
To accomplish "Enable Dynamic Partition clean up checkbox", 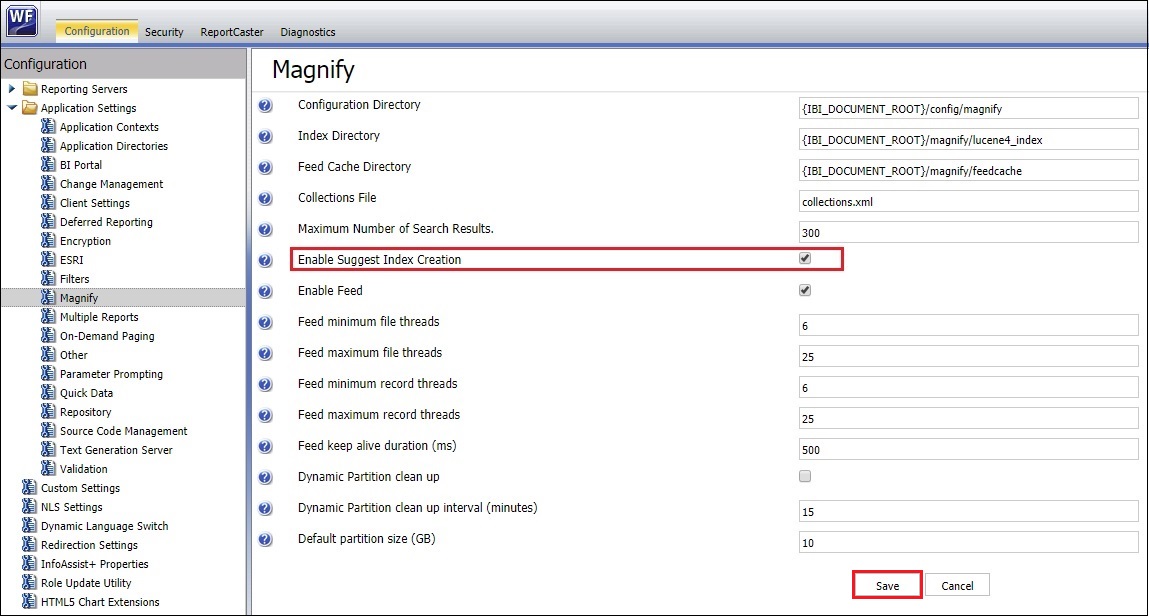I will click(805, 477).
